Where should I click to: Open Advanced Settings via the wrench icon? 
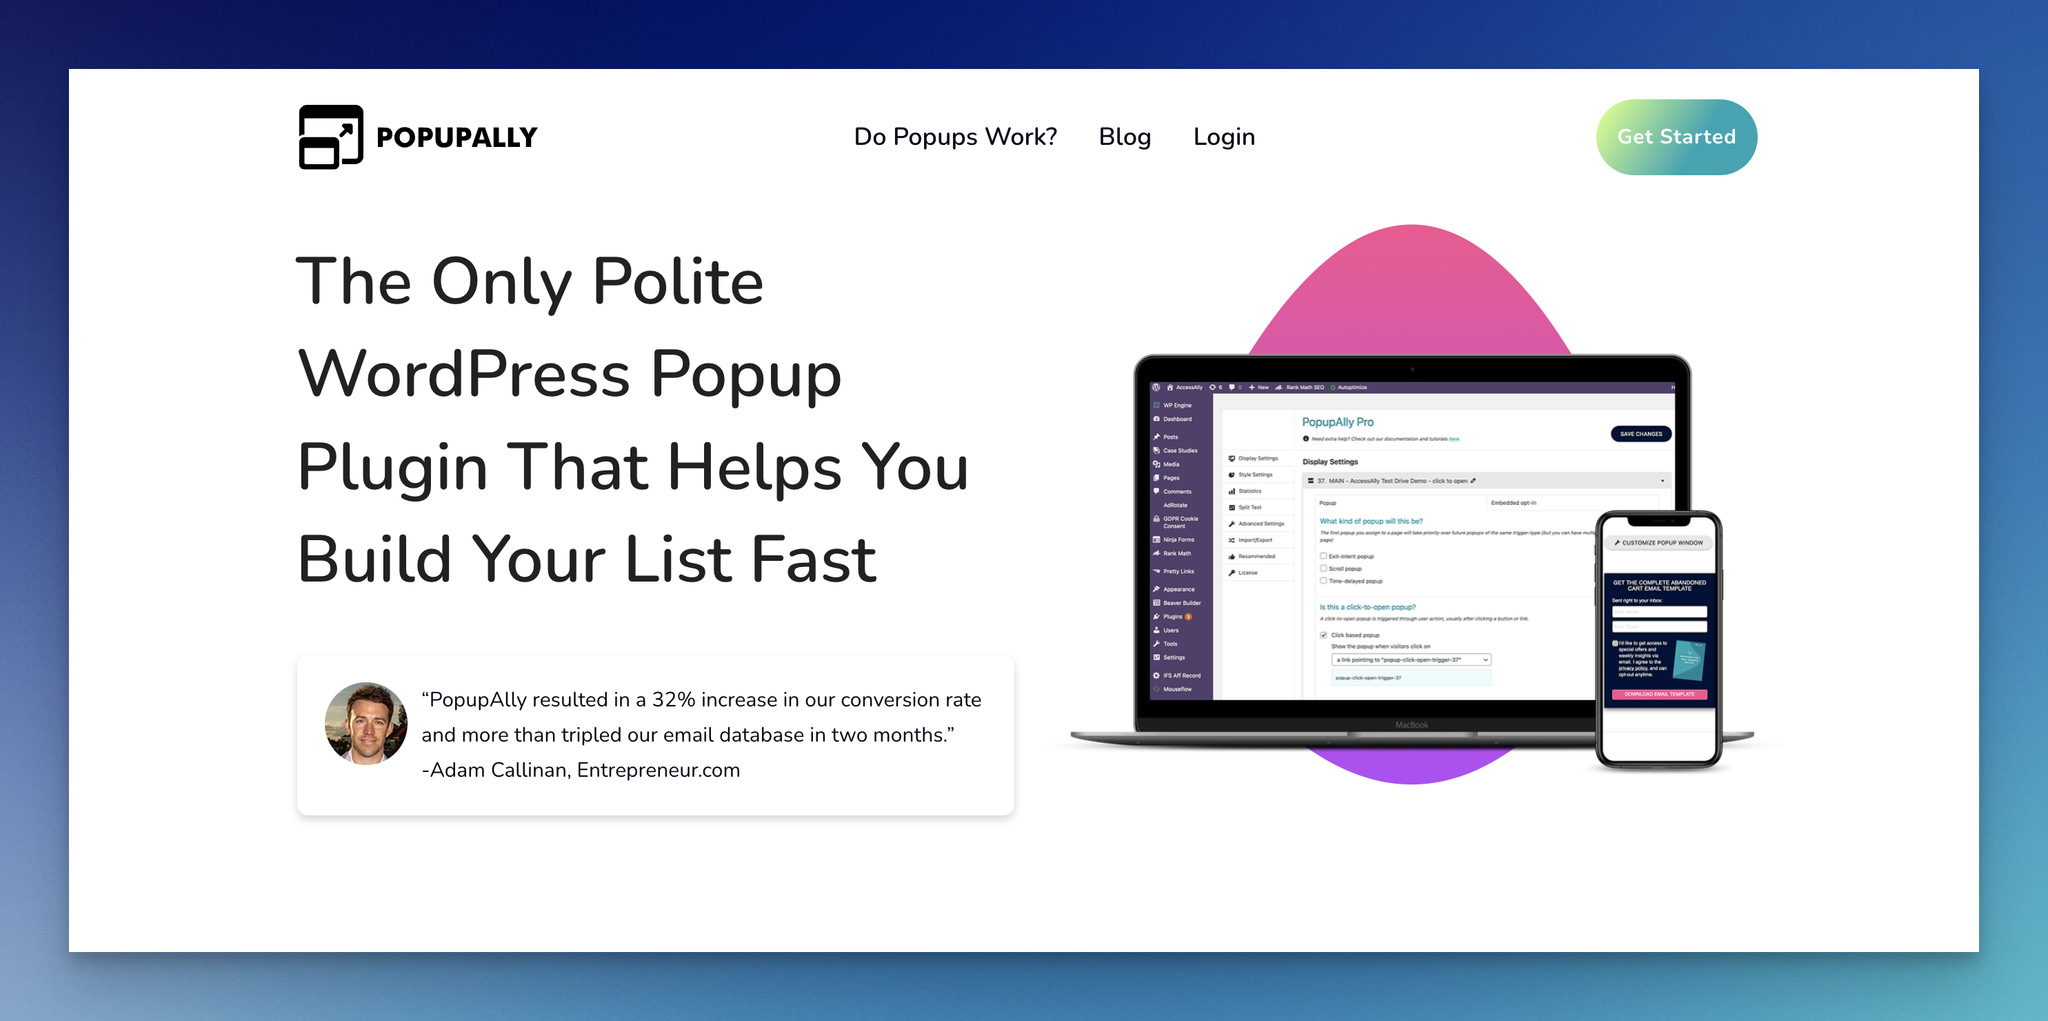(1231, 524)
